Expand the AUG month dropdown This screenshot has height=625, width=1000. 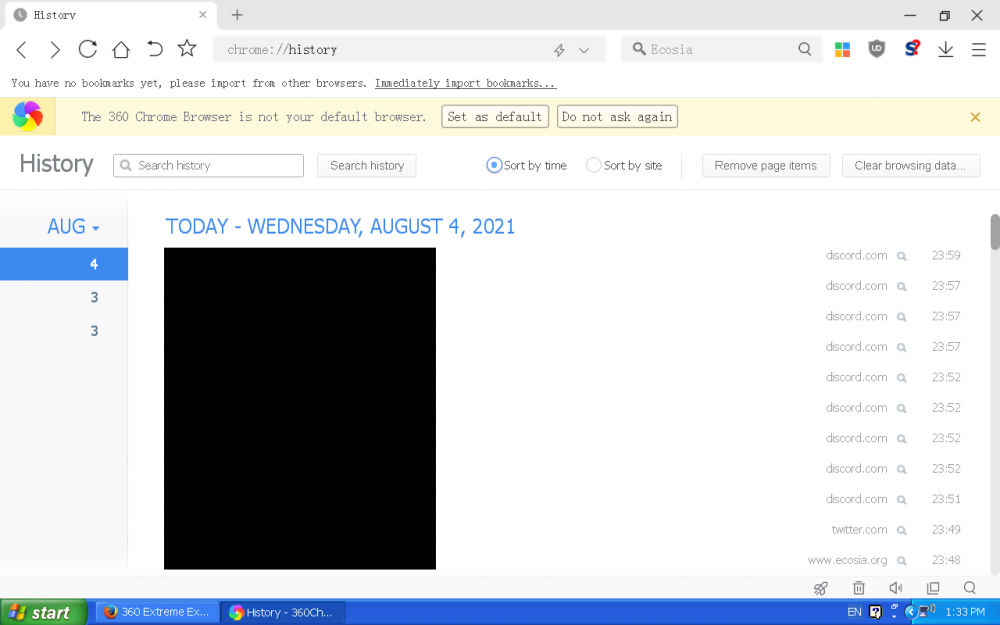pyautogui.click(x=73, y=227)
